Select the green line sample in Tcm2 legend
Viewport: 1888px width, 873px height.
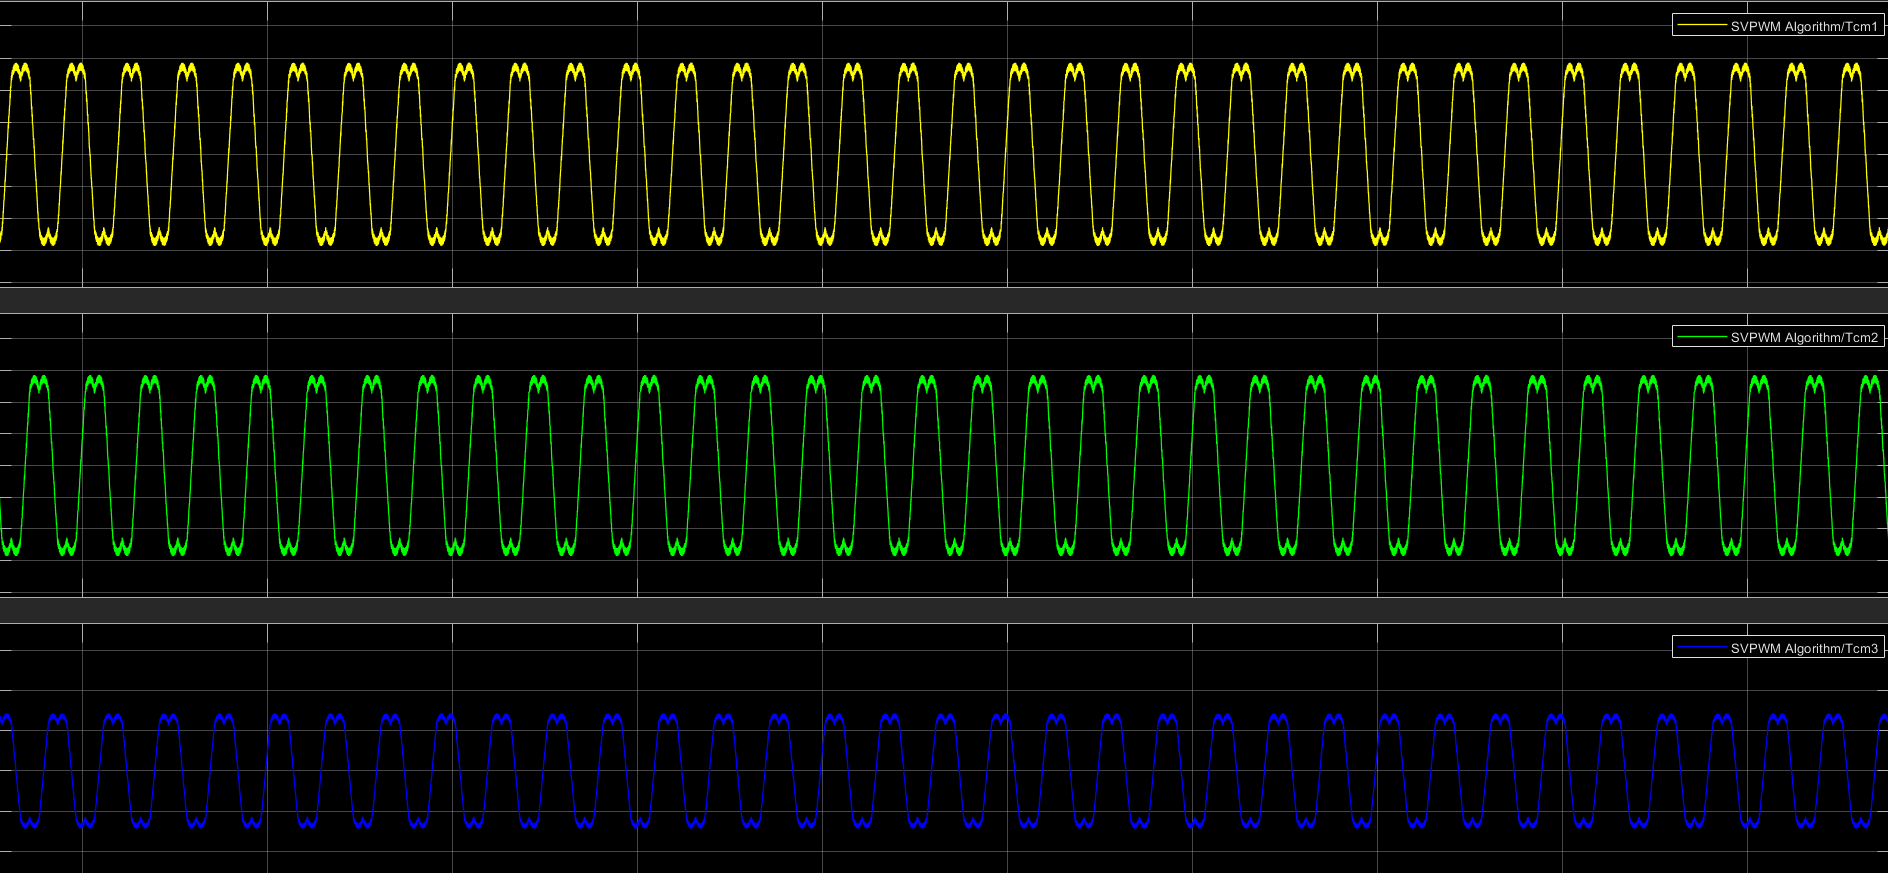coord(1702,337)
